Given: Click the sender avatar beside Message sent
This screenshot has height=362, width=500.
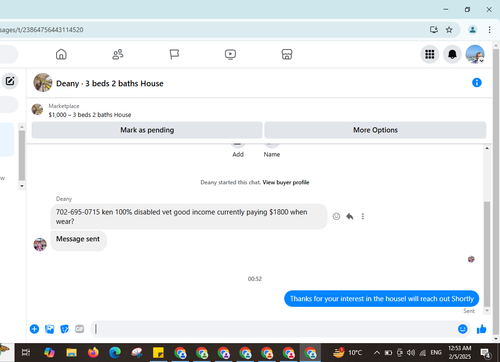Looking at the screenshot, I should pyautogui.click(x=40, y=244).
